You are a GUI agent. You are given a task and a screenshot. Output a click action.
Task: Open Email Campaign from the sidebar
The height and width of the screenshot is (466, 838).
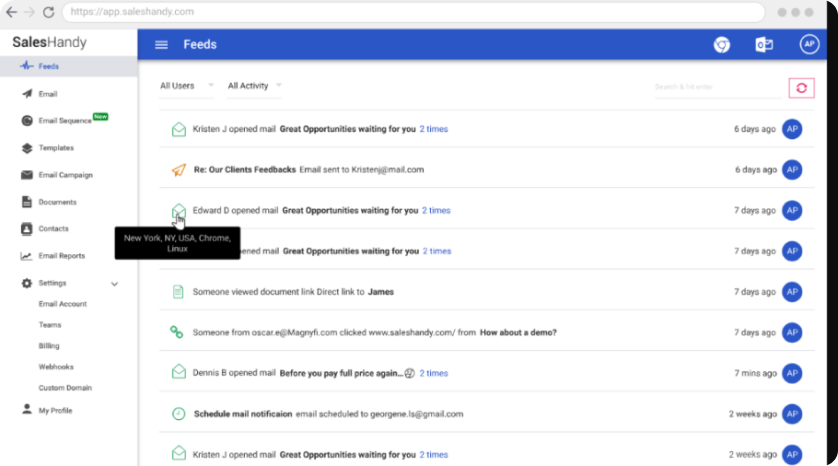pos(65,175)
